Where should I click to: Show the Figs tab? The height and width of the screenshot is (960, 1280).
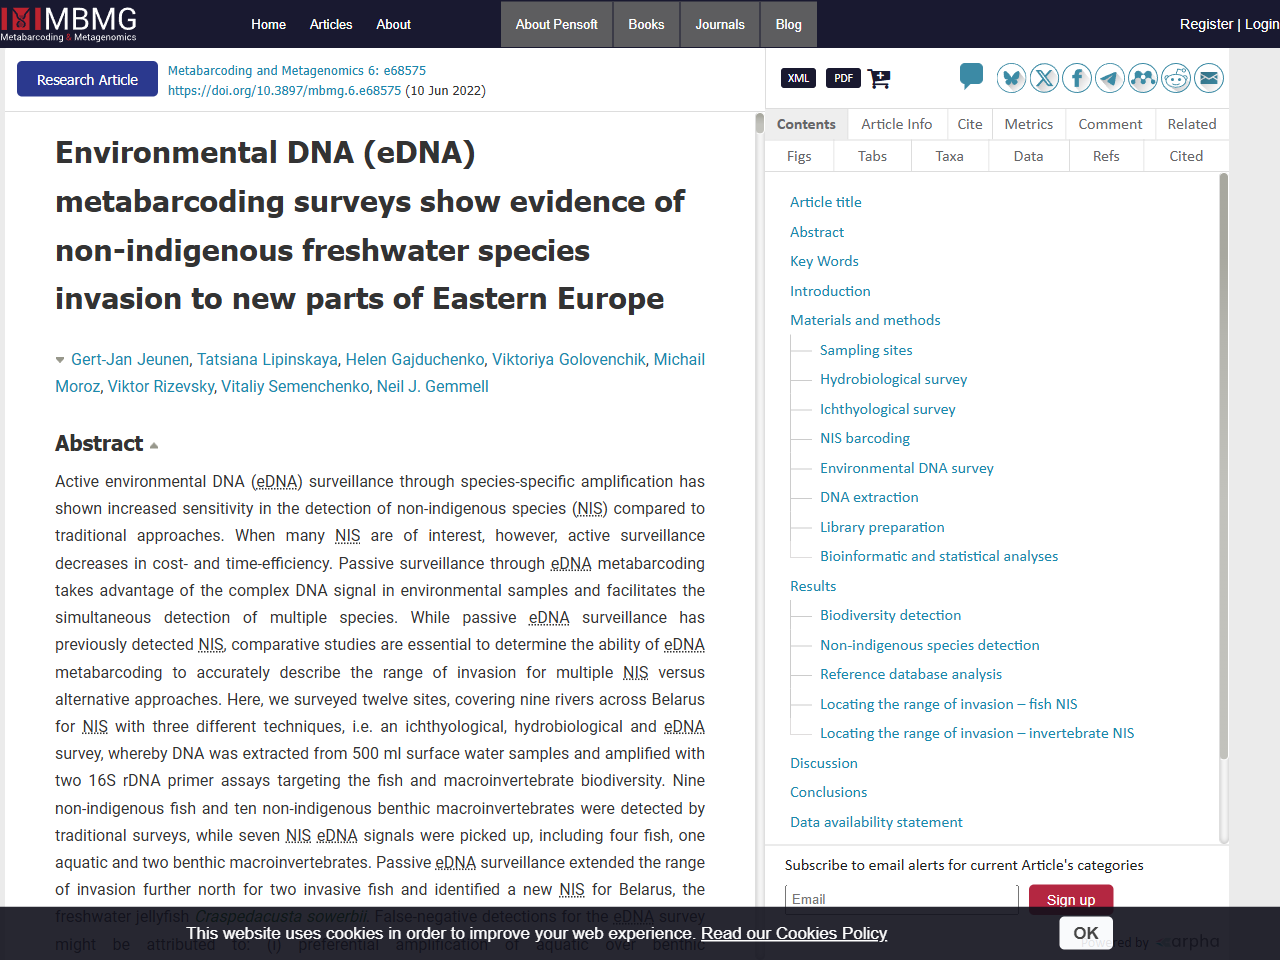click(x=799, y=156)
